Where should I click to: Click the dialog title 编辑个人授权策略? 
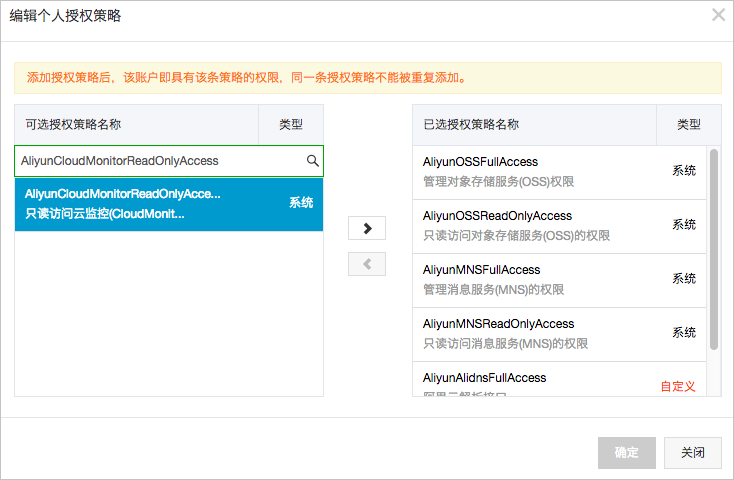click(65, 15)
